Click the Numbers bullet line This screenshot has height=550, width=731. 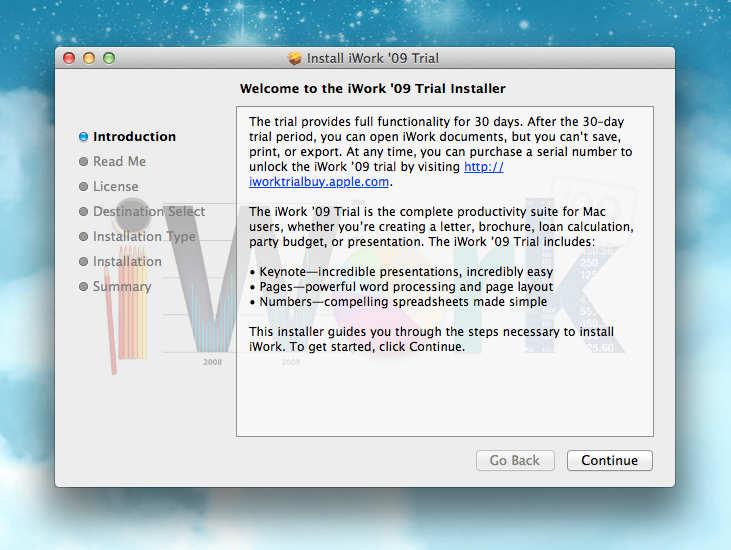(x=398, y=302)
